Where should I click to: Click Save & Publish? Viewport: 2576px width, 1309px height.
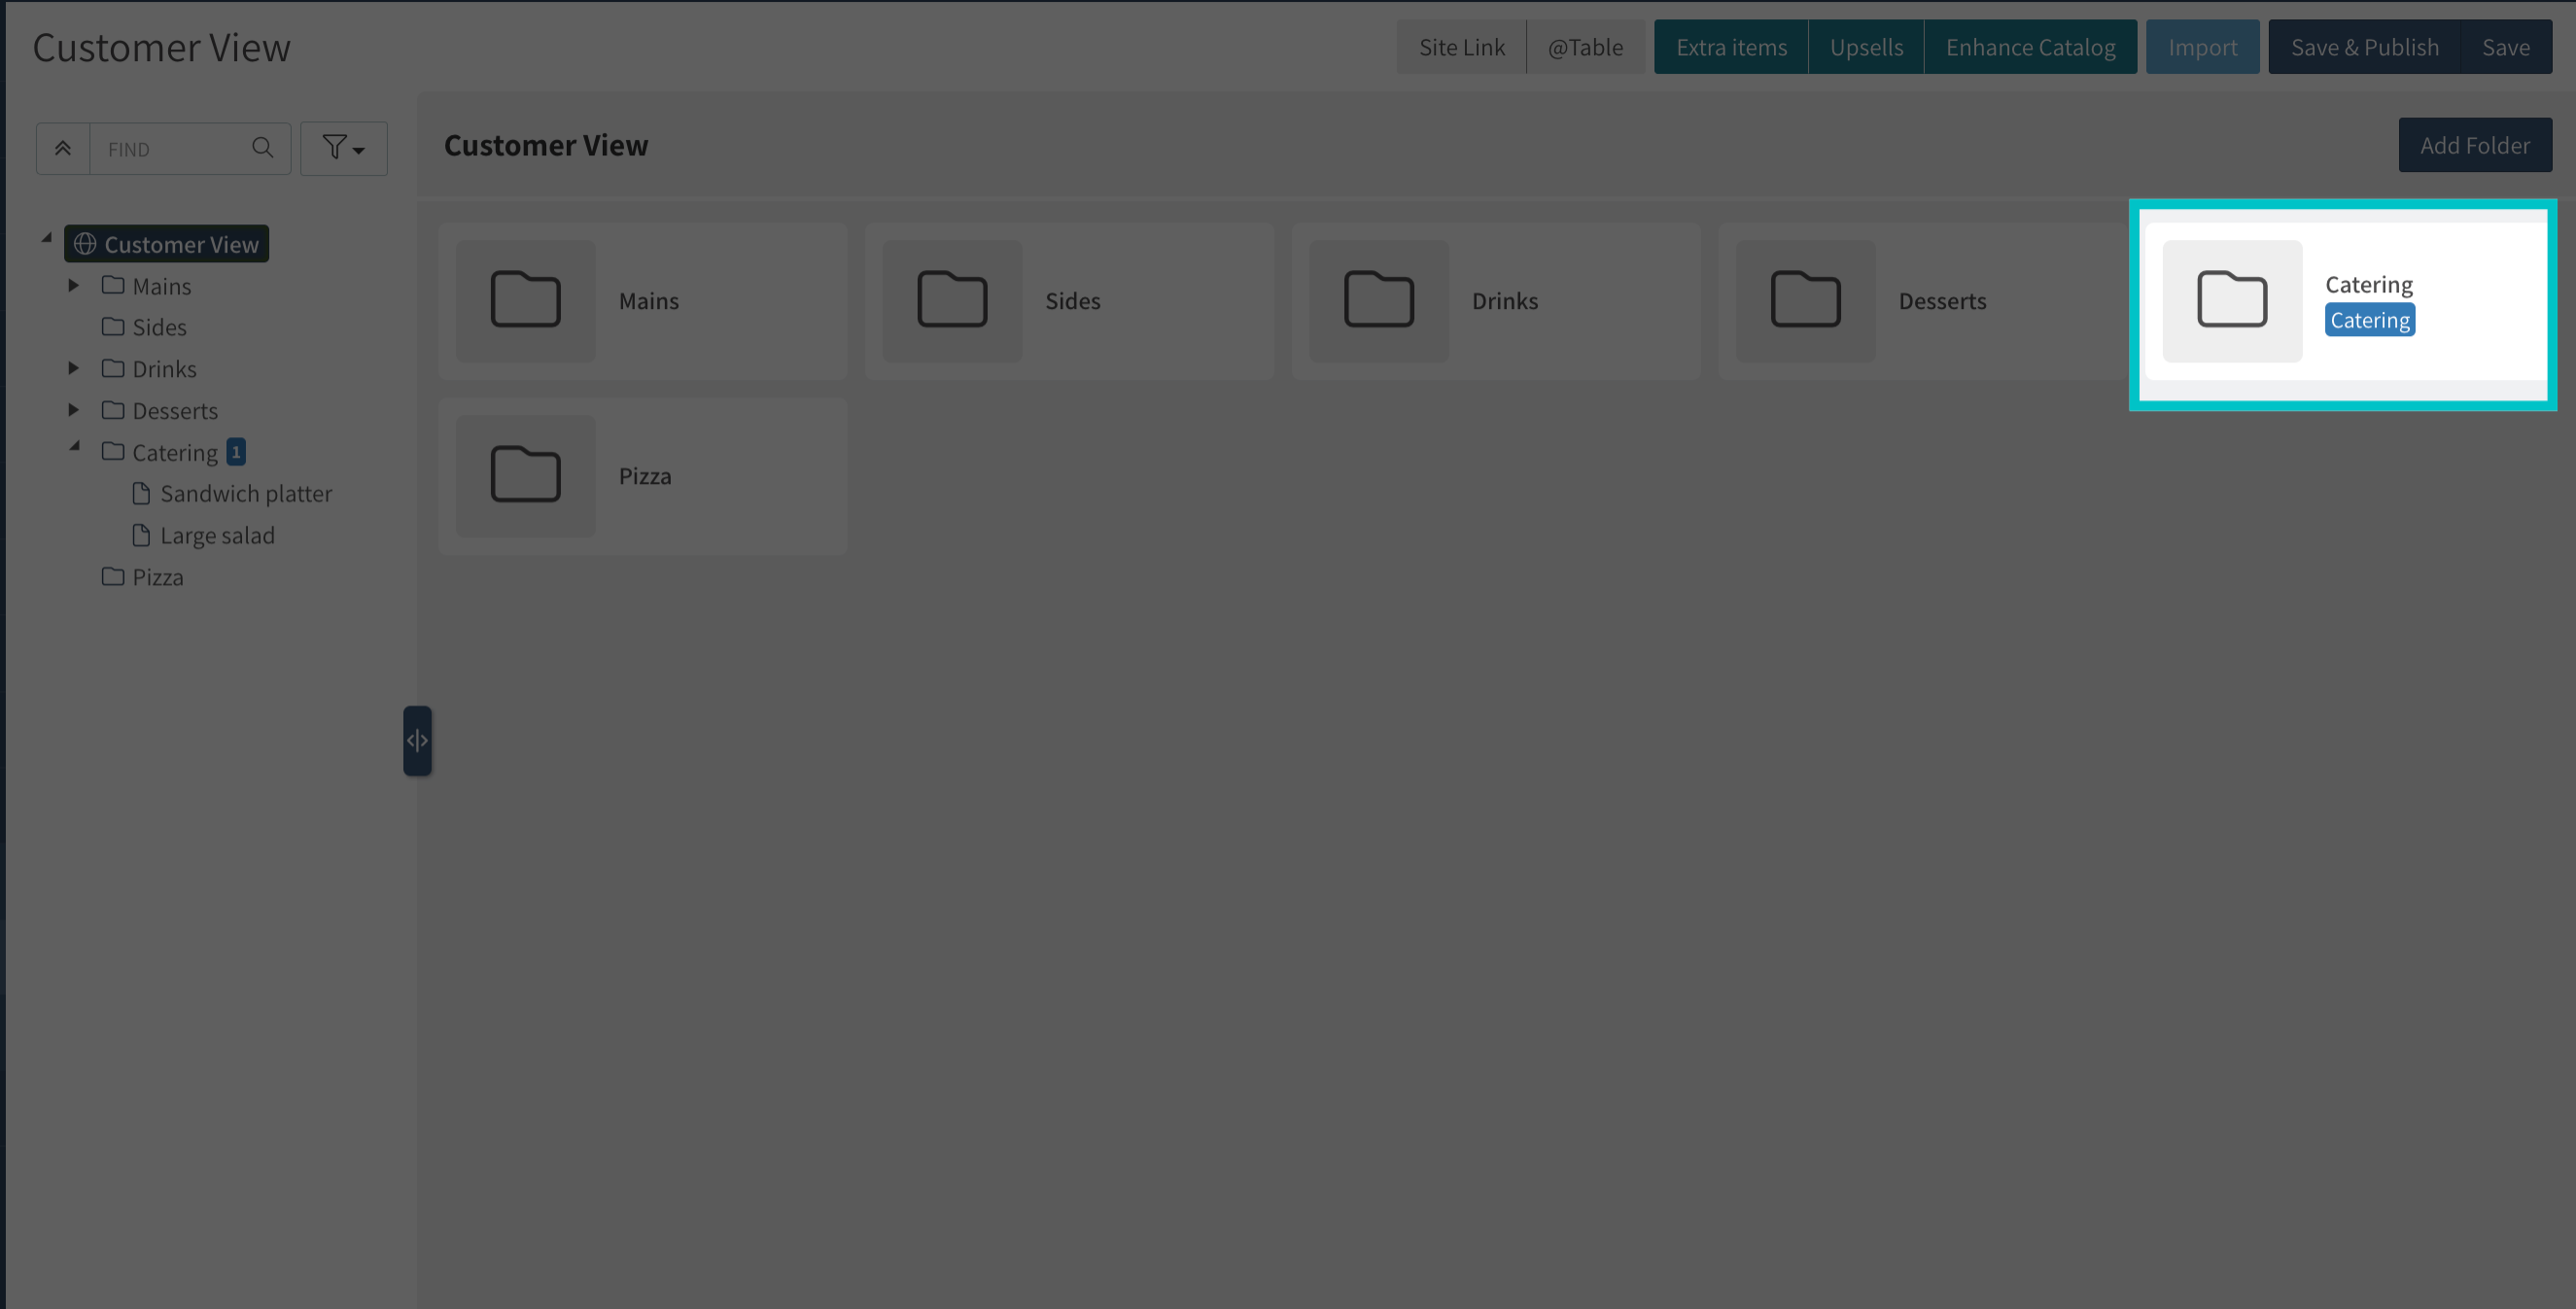point(2364,47)
